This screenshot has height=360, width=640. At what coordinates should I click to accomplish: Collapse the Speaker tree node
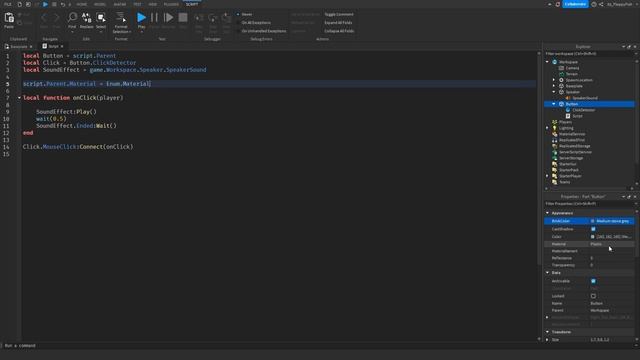click(x=554, y=92)
